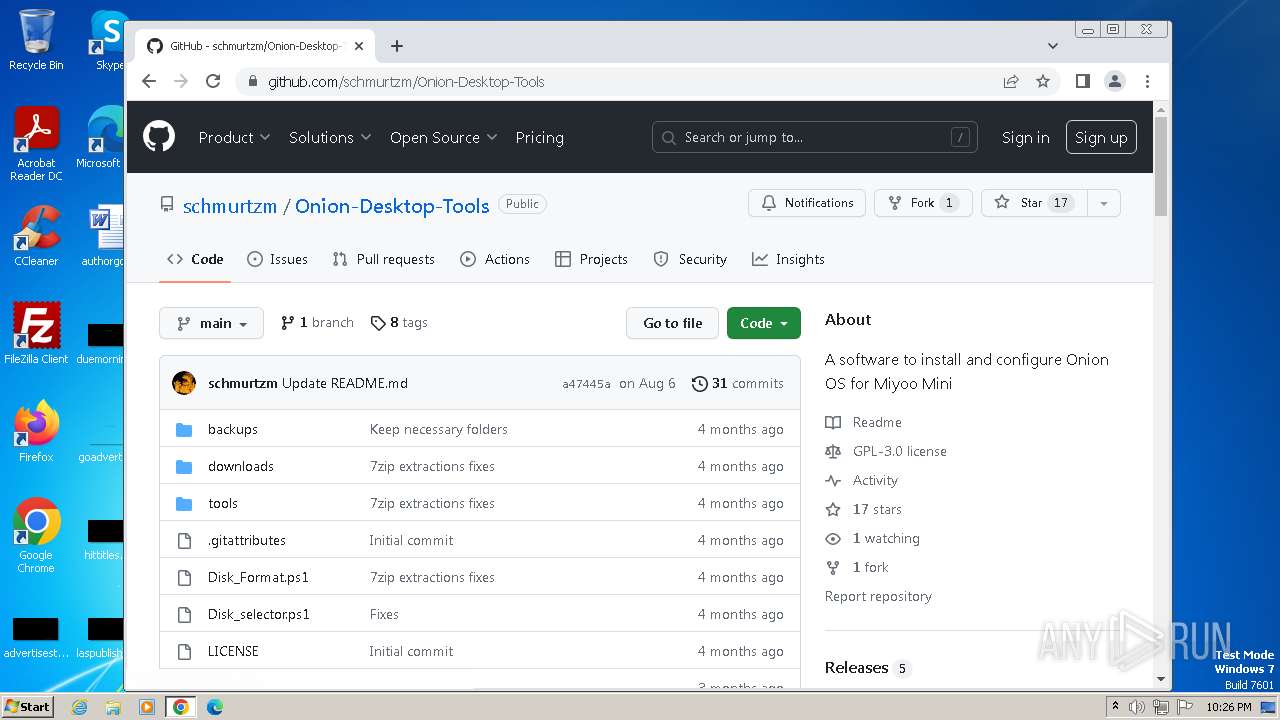Click in the Search or jump to field

click(x=814, y=137)
